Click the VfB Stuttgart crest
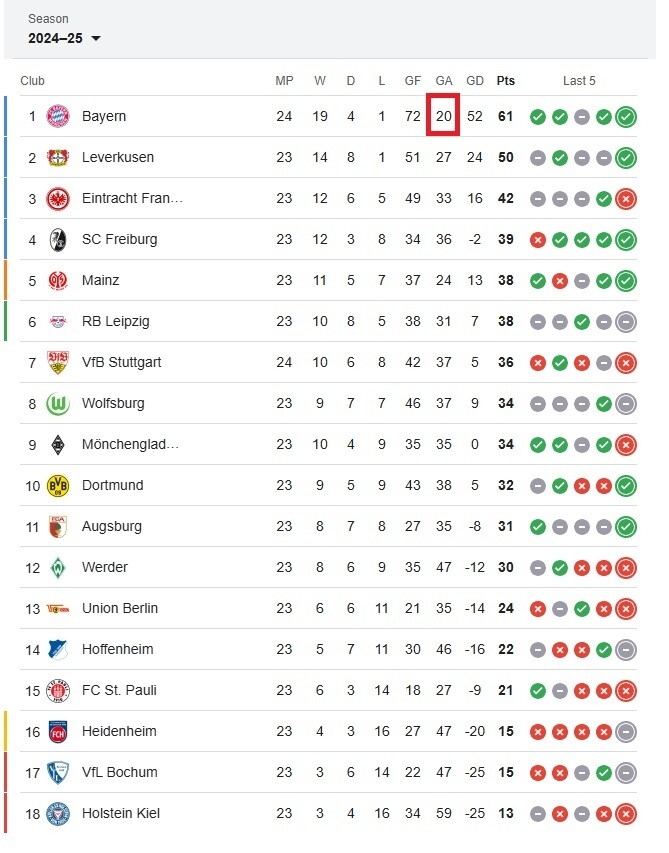This screenshot has height=853, width=669. point(58,362)
